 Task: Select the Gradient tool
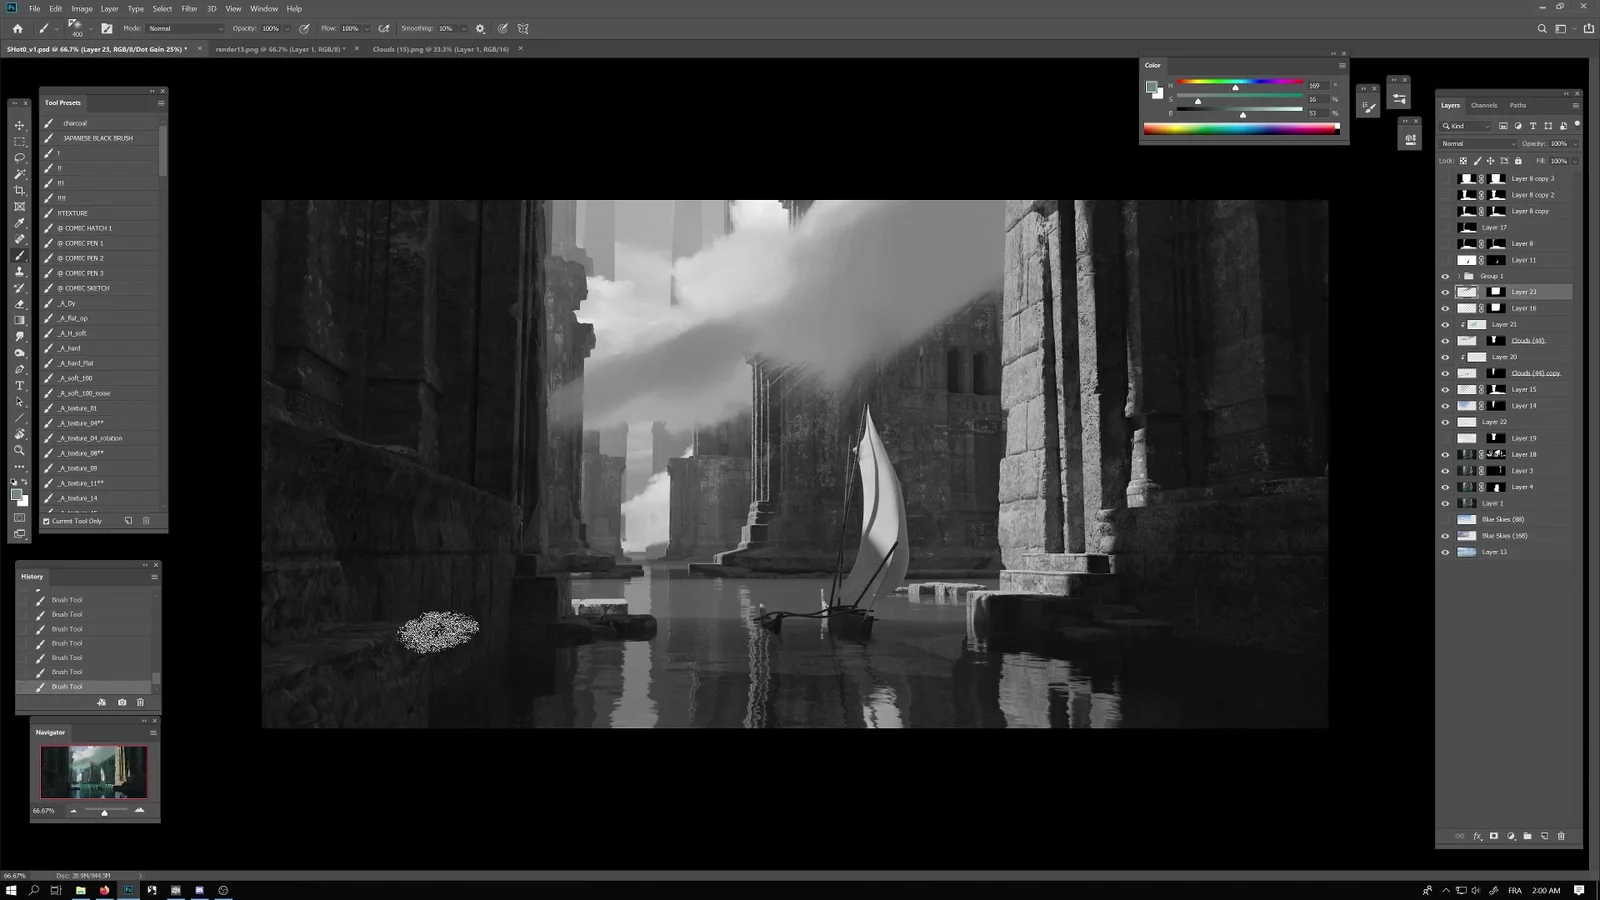(19, 322)
